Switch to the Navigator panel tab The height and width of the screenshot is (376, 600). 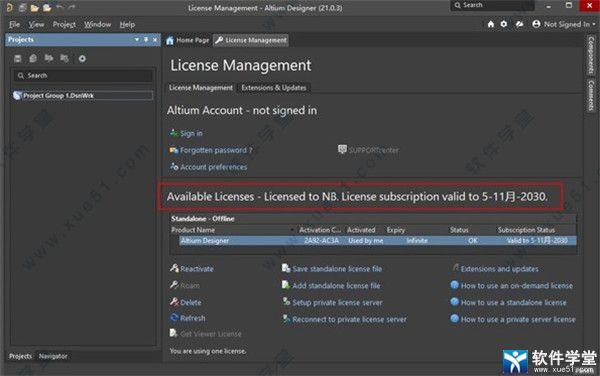coord(53,356)
